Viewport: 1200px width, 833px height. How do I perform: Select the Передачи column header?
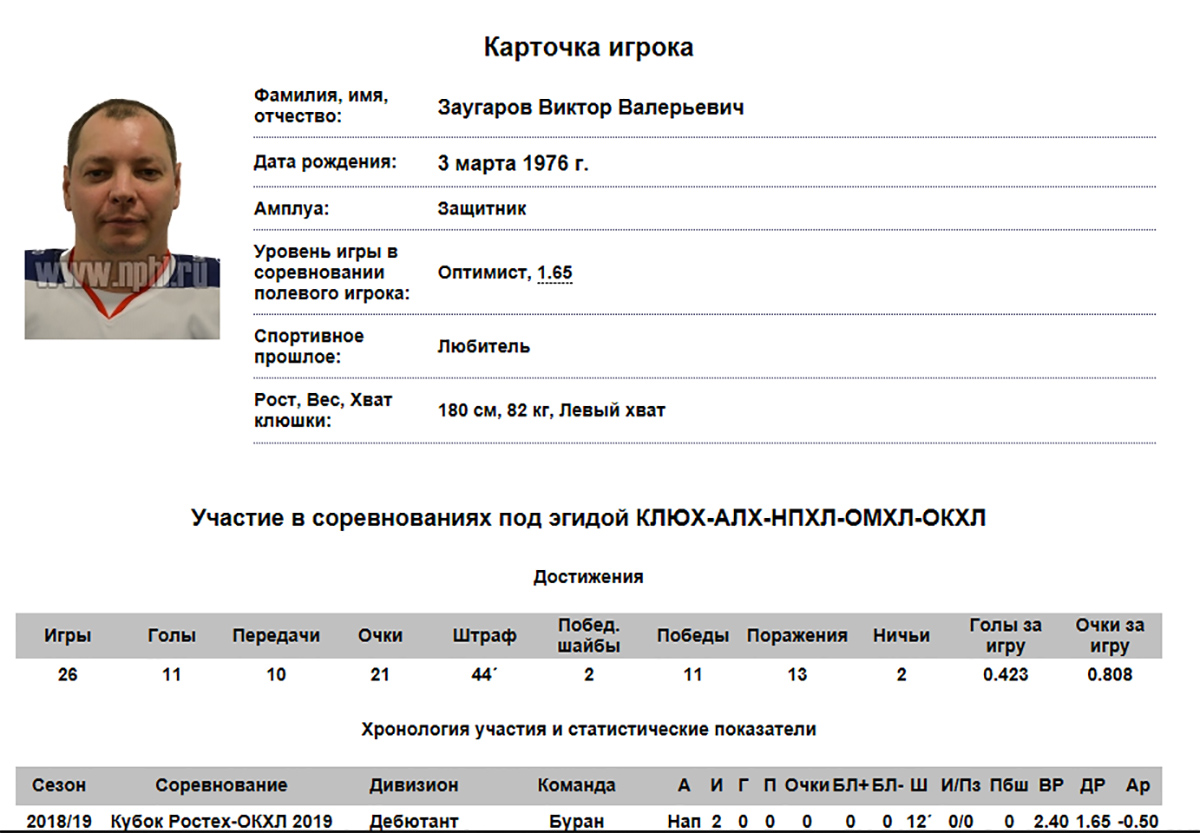(276, 636)
